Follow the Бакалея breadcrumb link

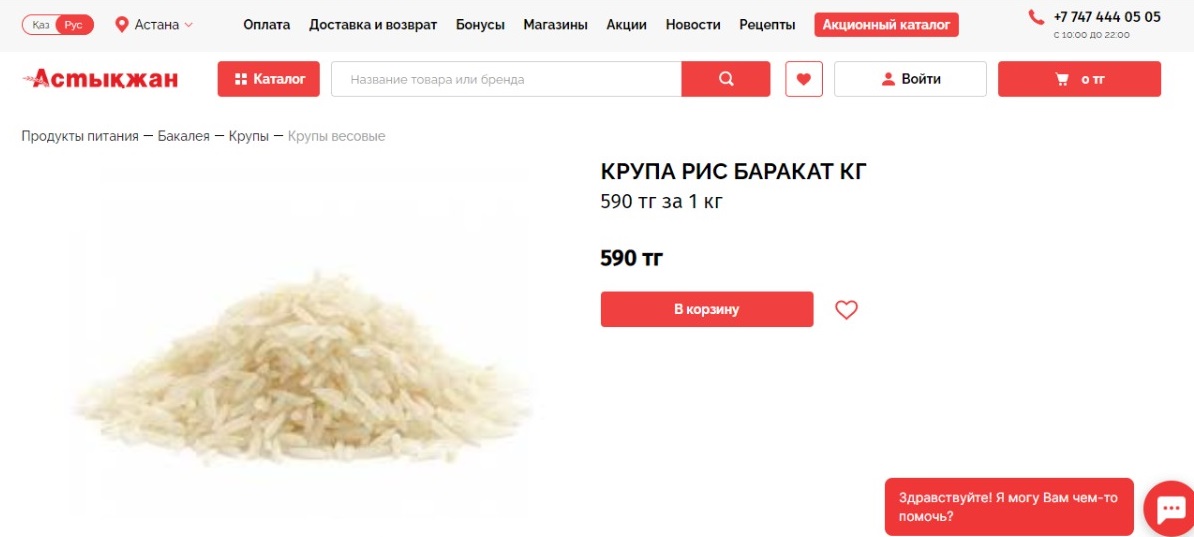(x=184, y=136)
